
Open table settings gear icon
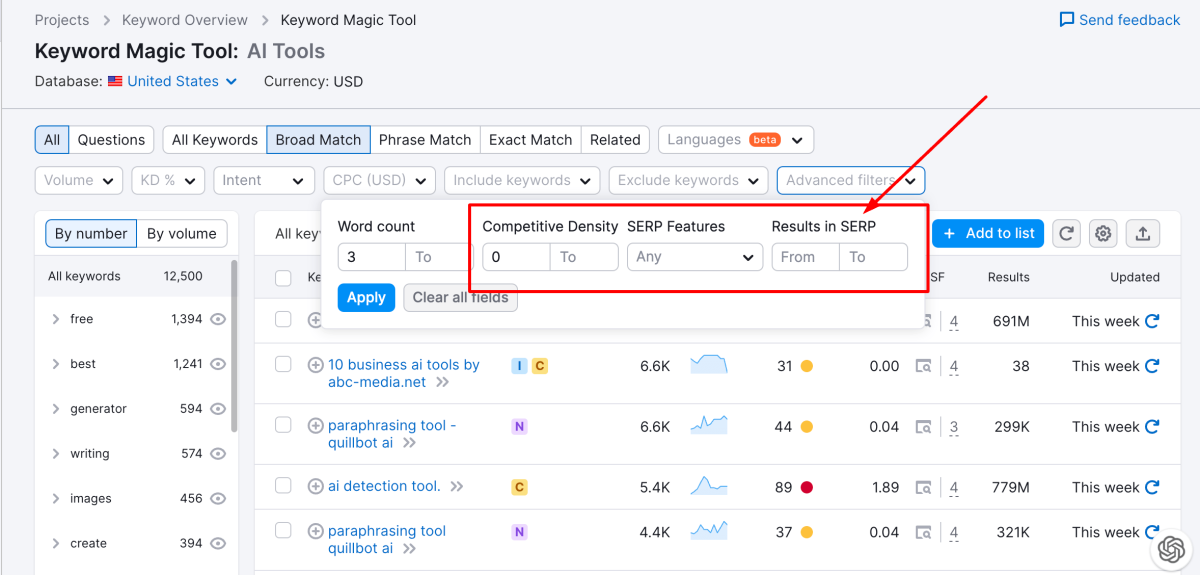1103,233
